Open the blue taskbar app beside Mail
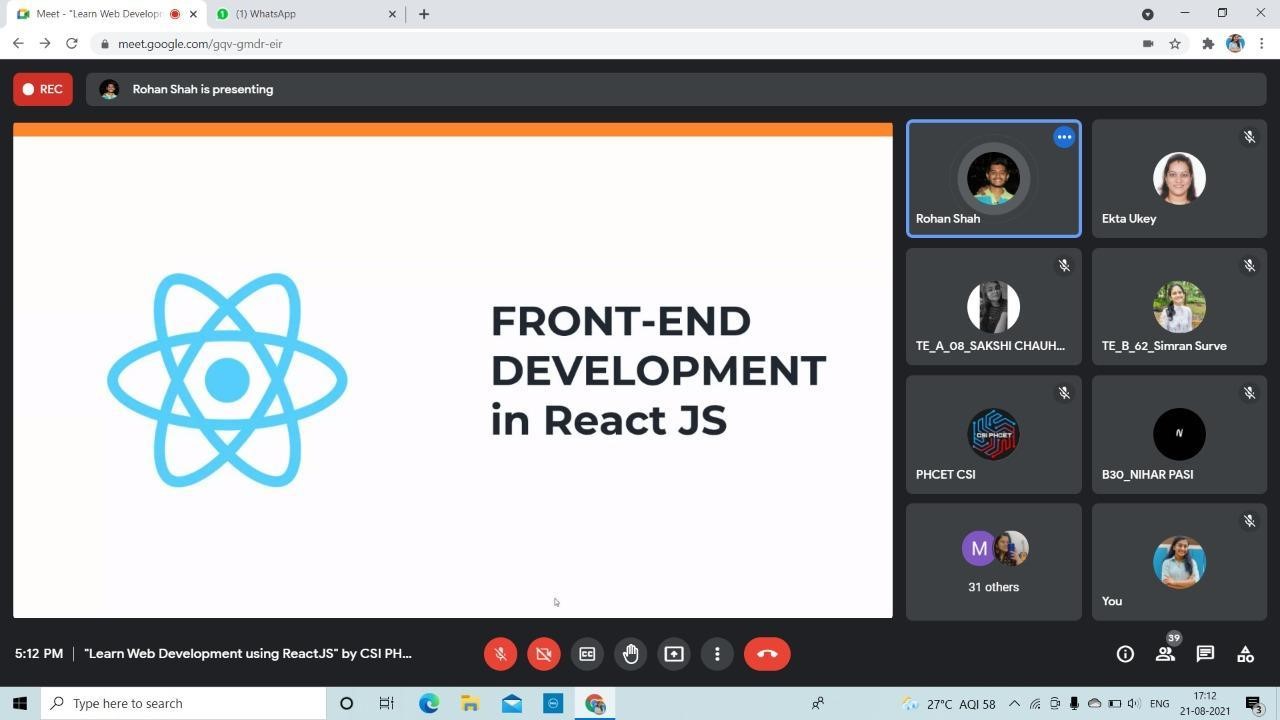 click(553, 704)
